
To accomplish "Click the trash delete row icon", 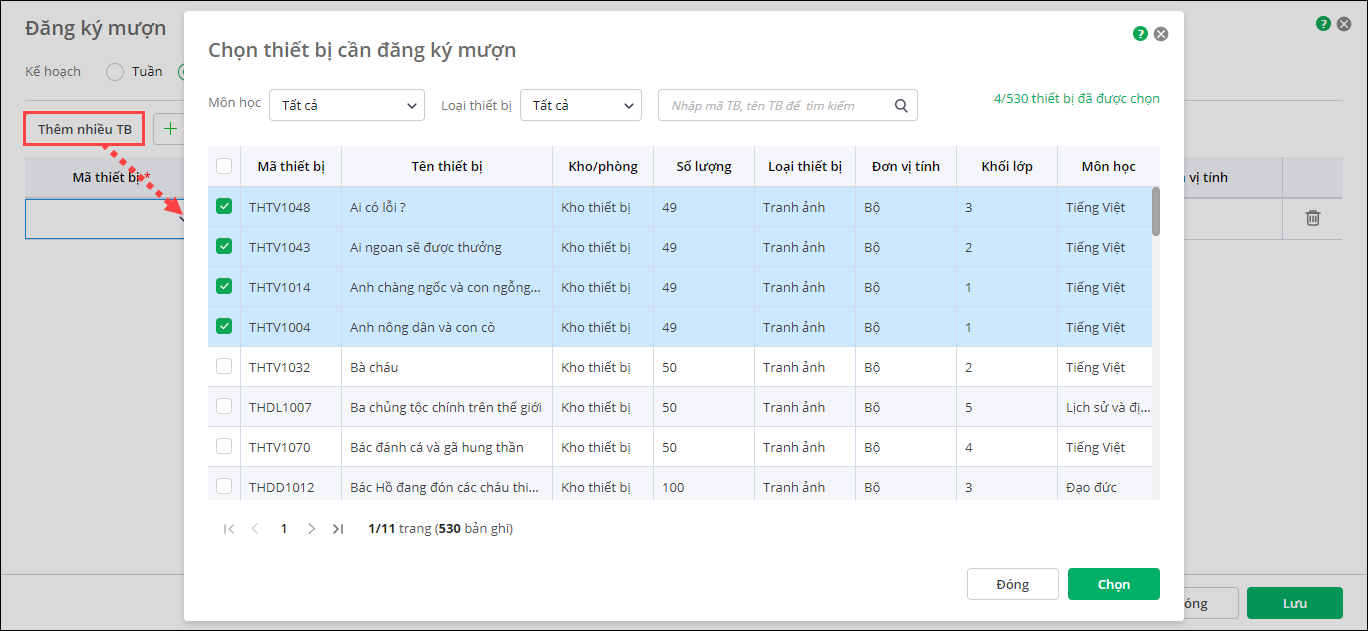I will coord(1313,218).
